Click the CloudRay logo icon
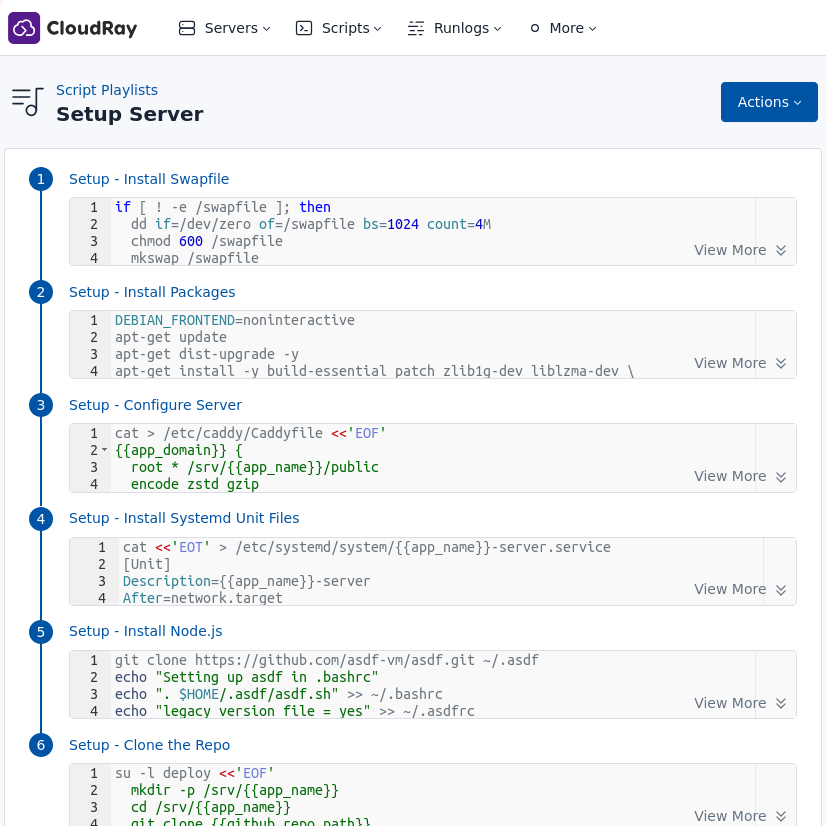Viewport: 826px width, 826px height. coord(24,28)
